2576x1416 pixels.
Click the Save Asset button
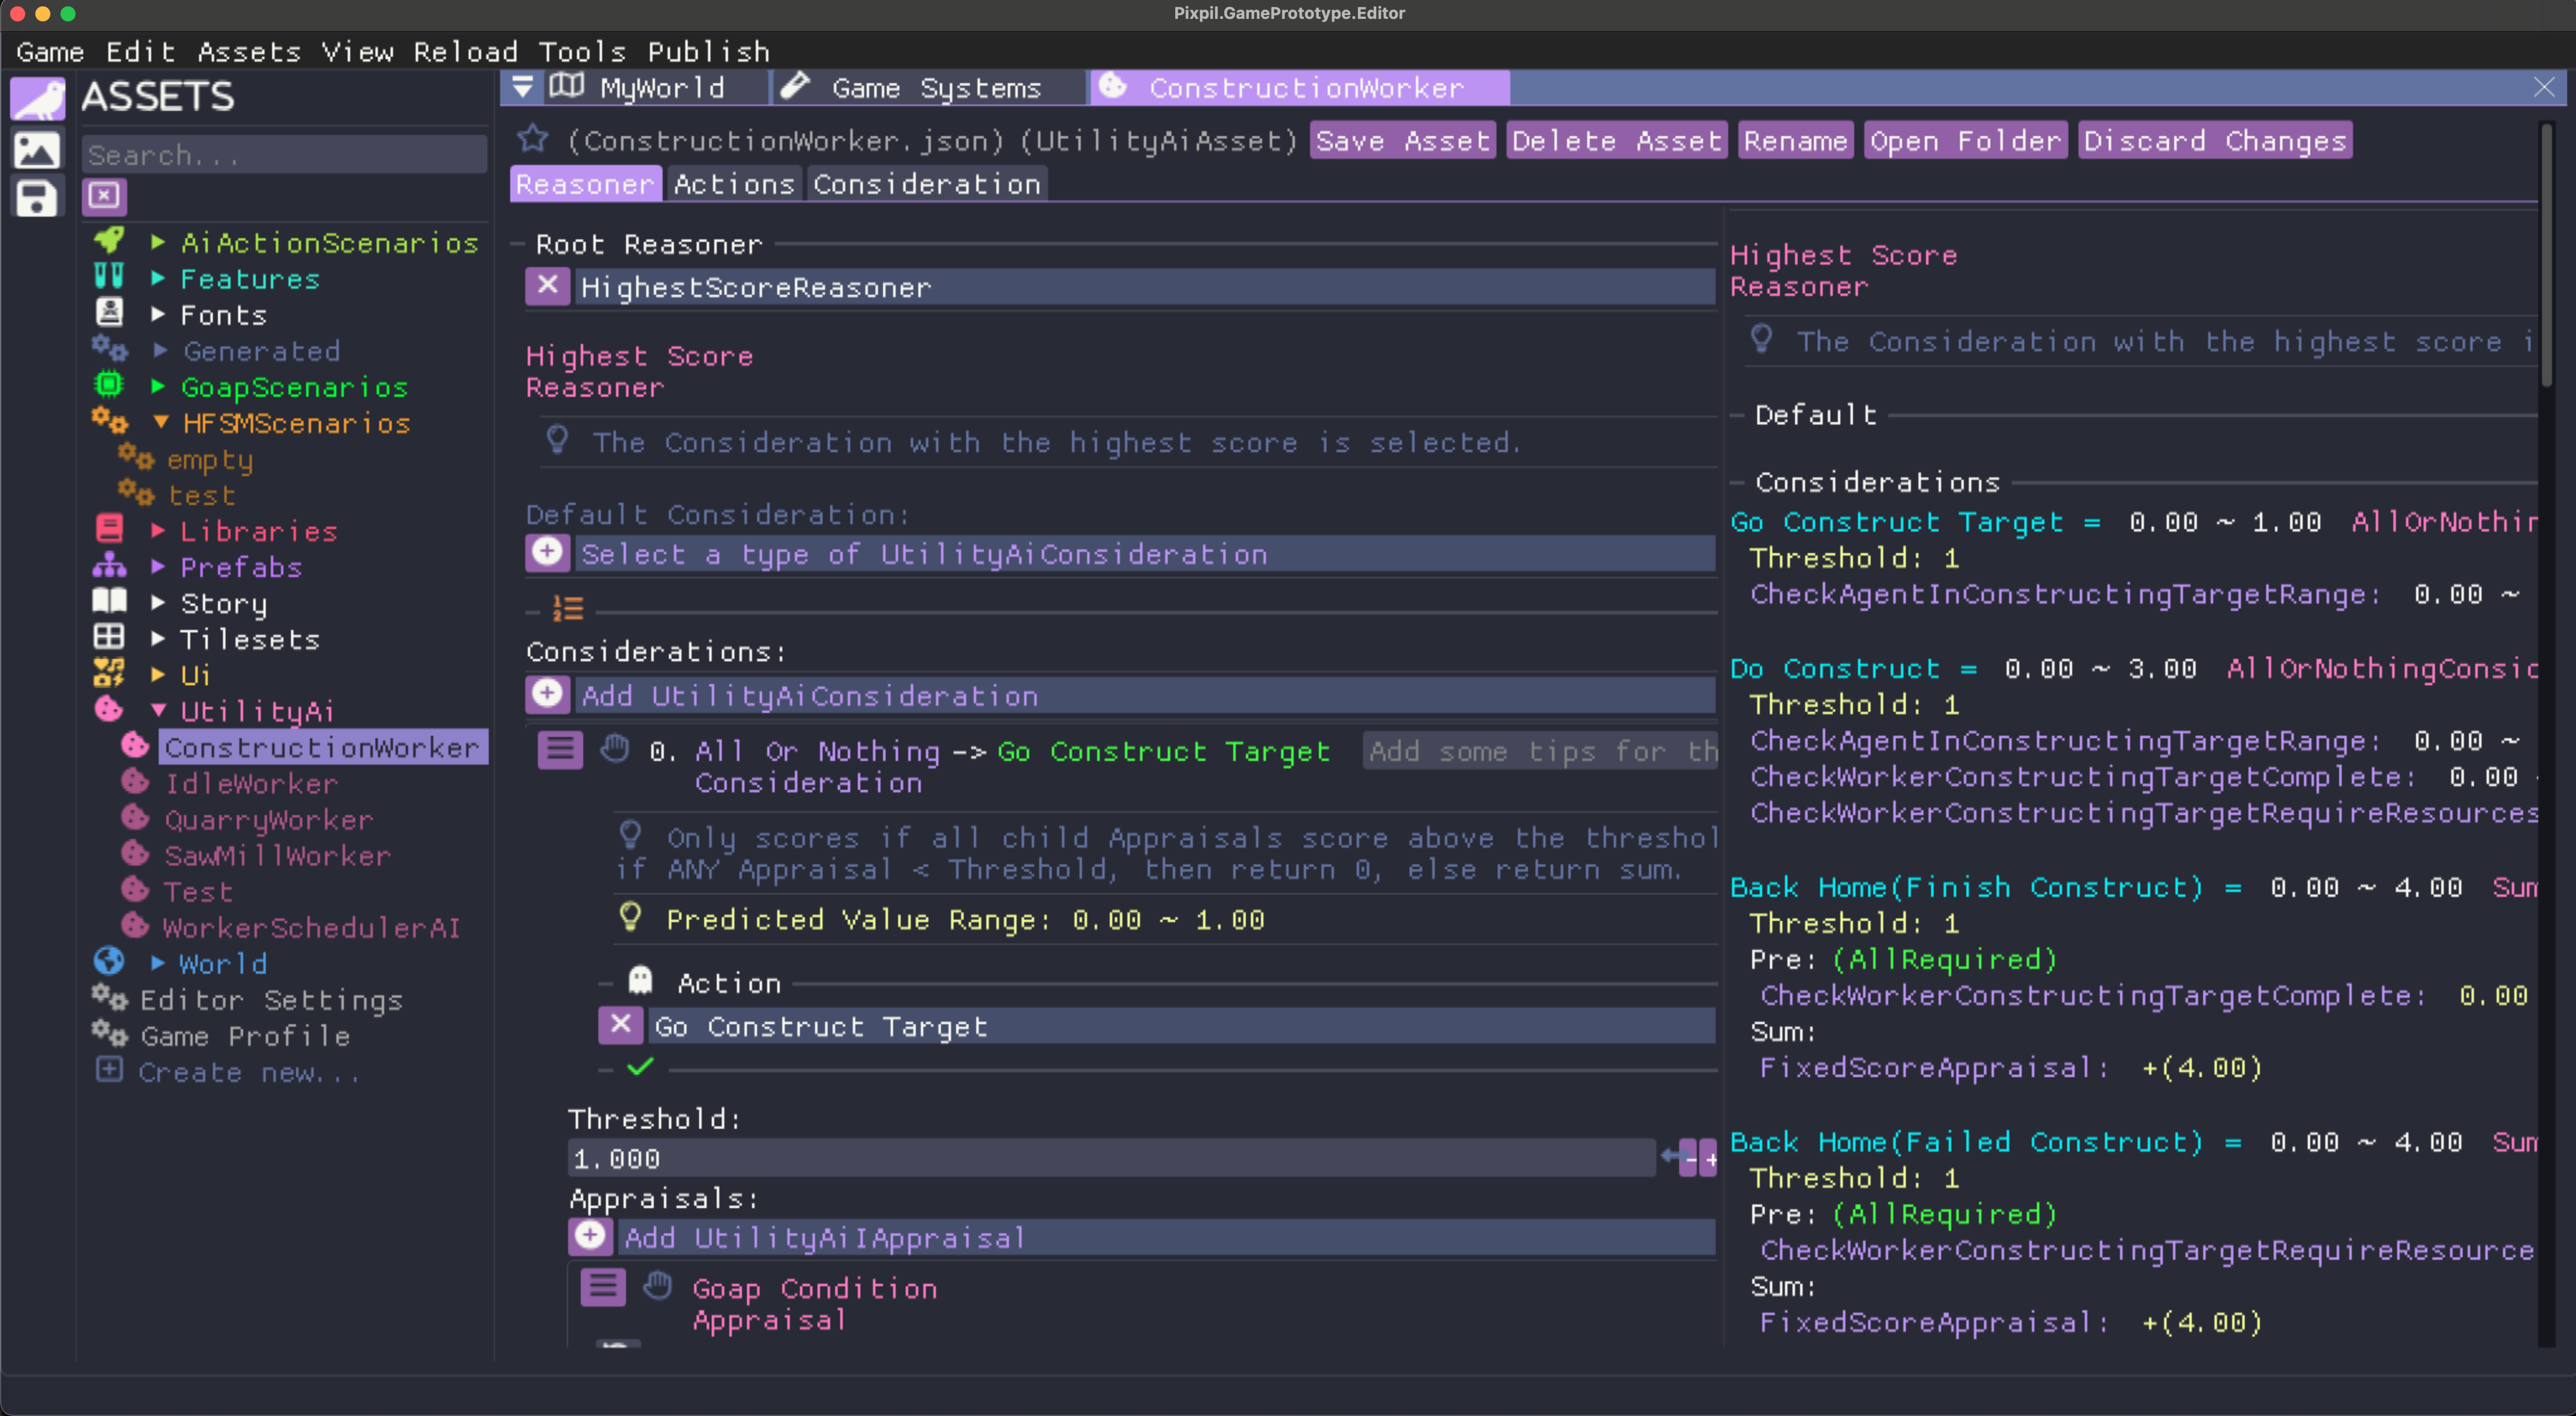coord(1402,141)
